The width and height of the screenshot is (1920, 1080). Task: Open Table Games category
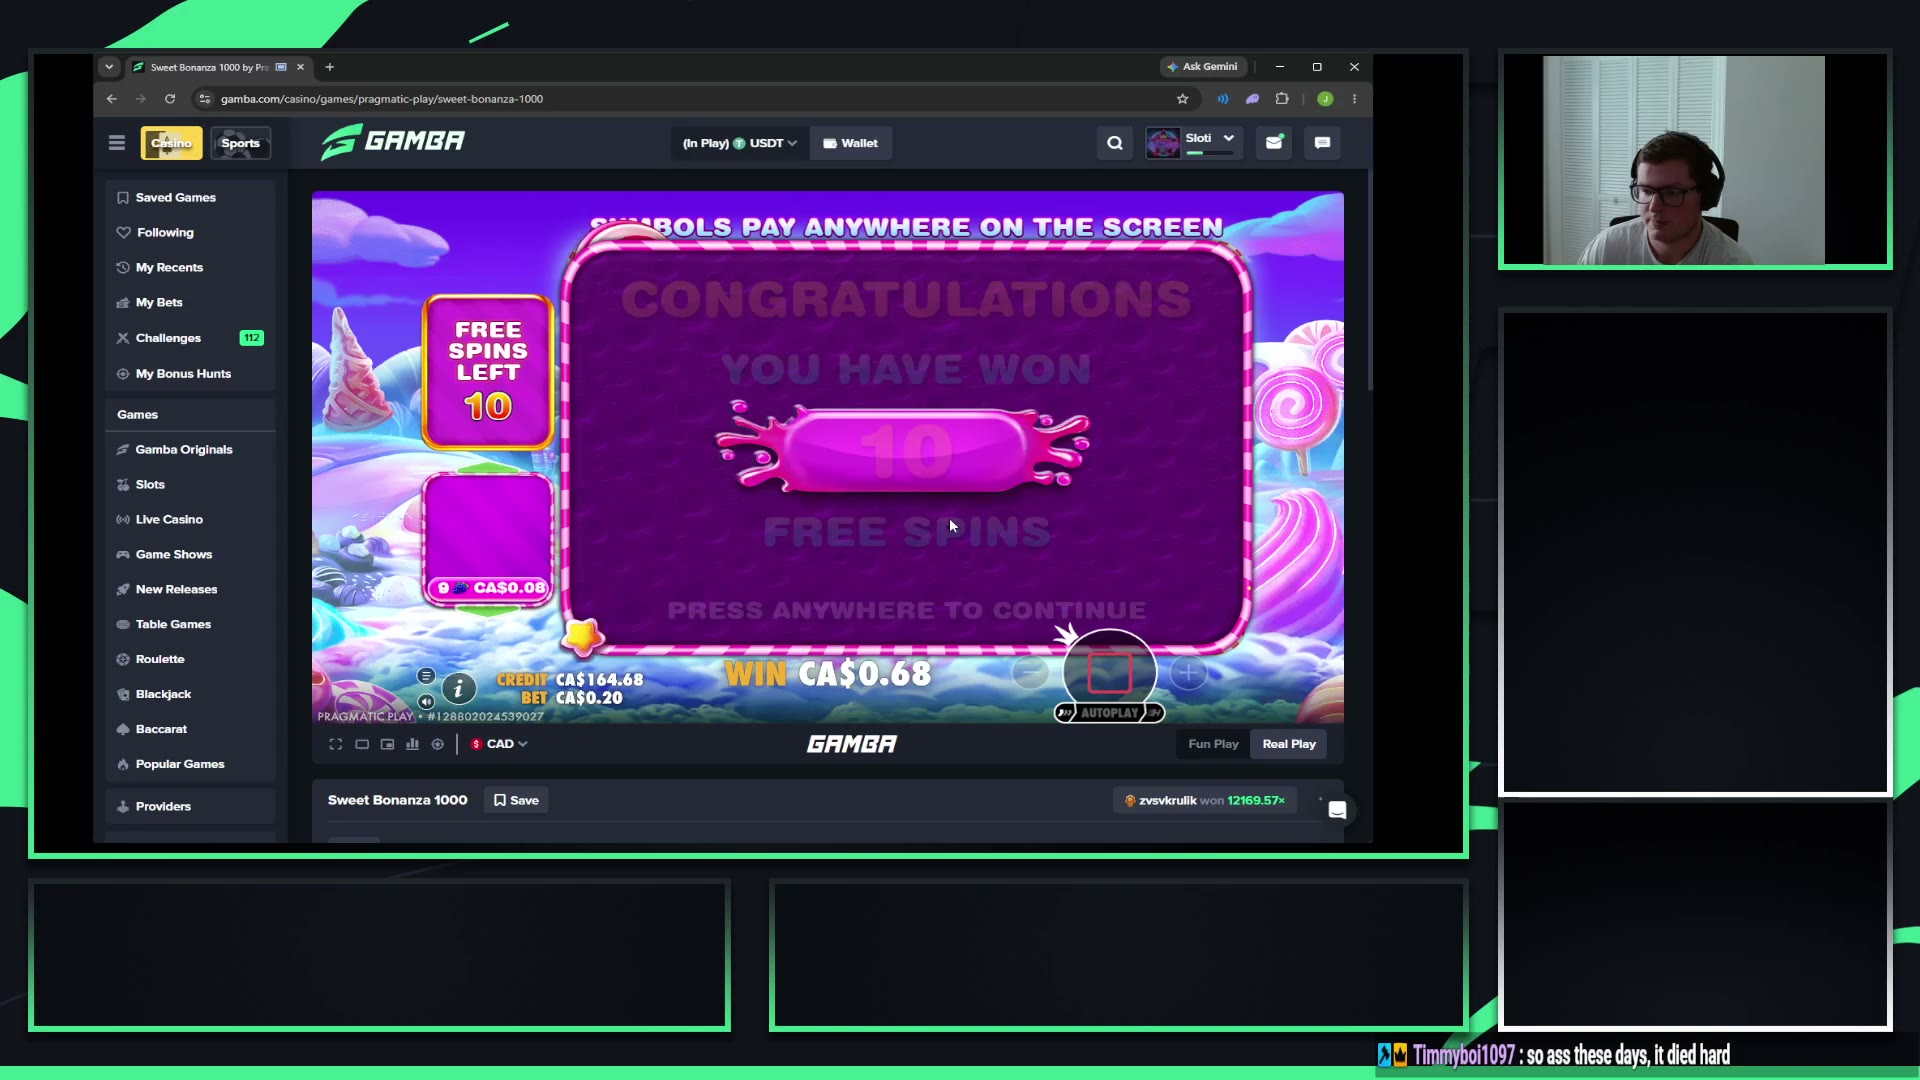pos(190,625)
